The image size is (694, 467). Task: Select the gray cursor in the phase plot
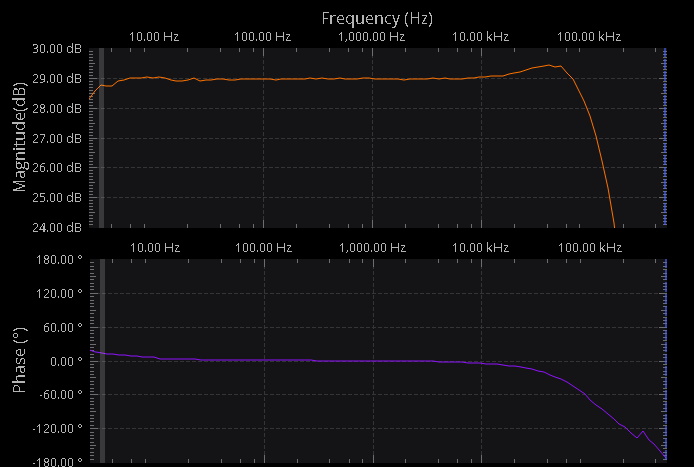pyautogui.click(x=101, y=359)
